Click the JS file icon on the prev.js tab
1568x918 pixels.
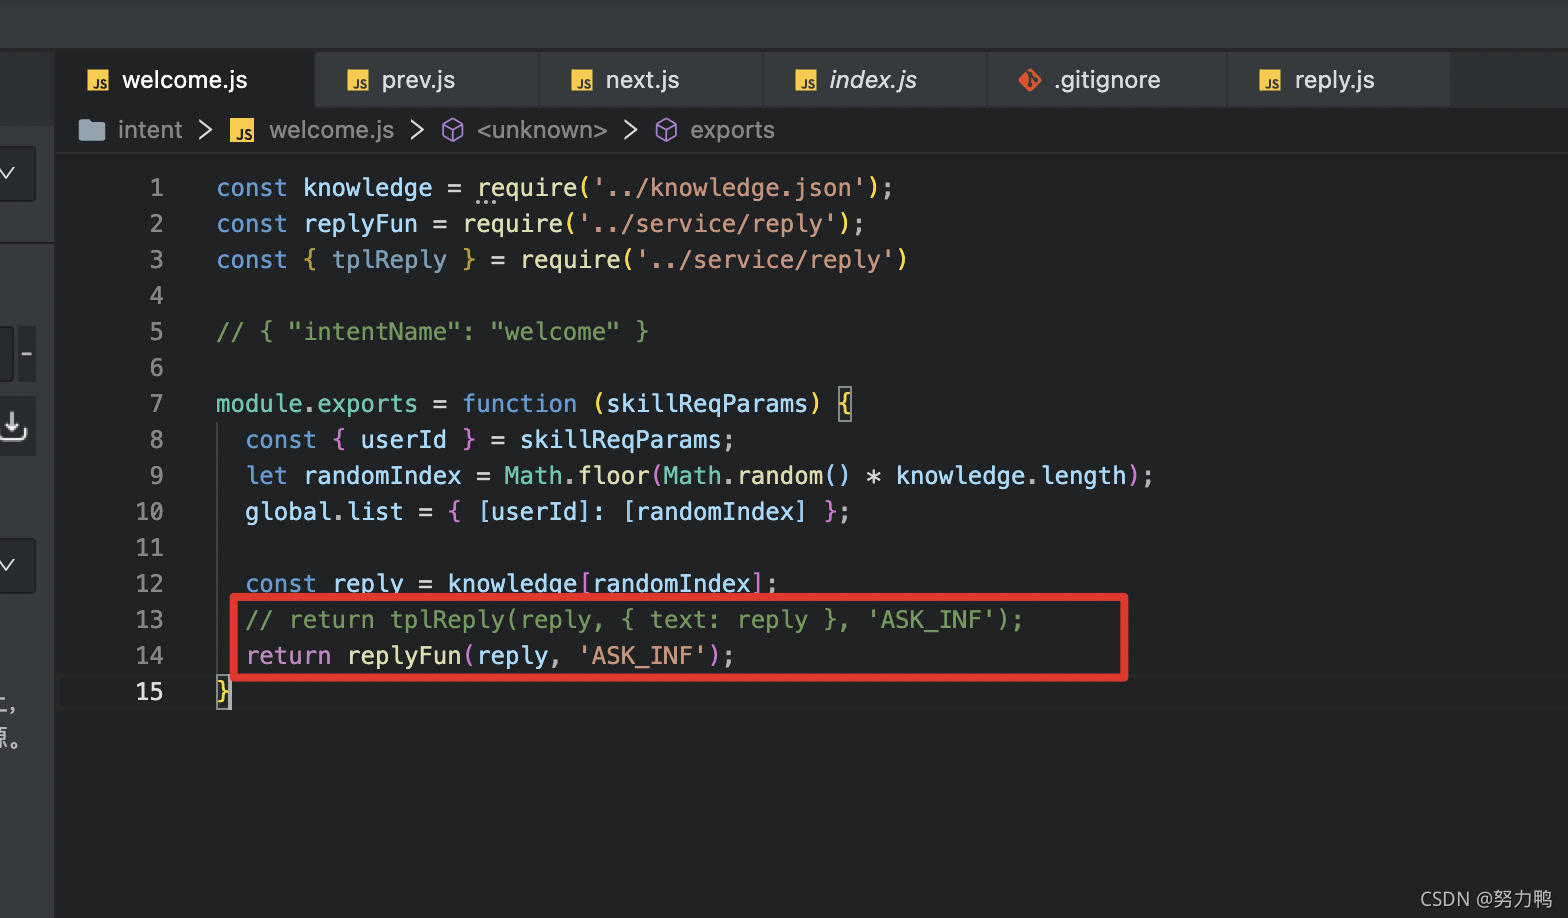tap(358, 81)
